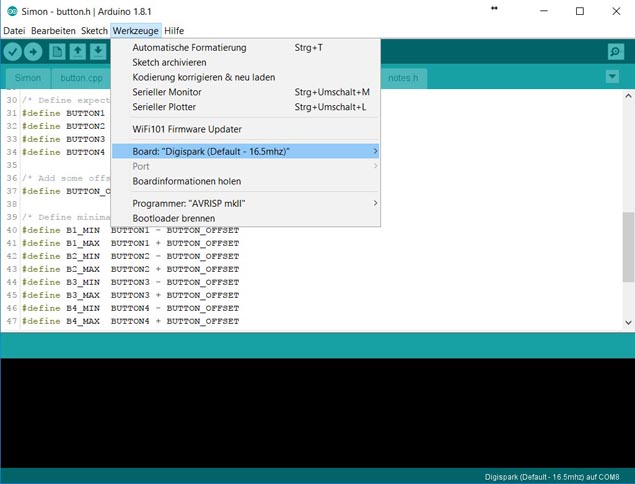Screen dimensions: 635x484
Task: Expand the Board submenu arrow
Action: click(375, 151)
